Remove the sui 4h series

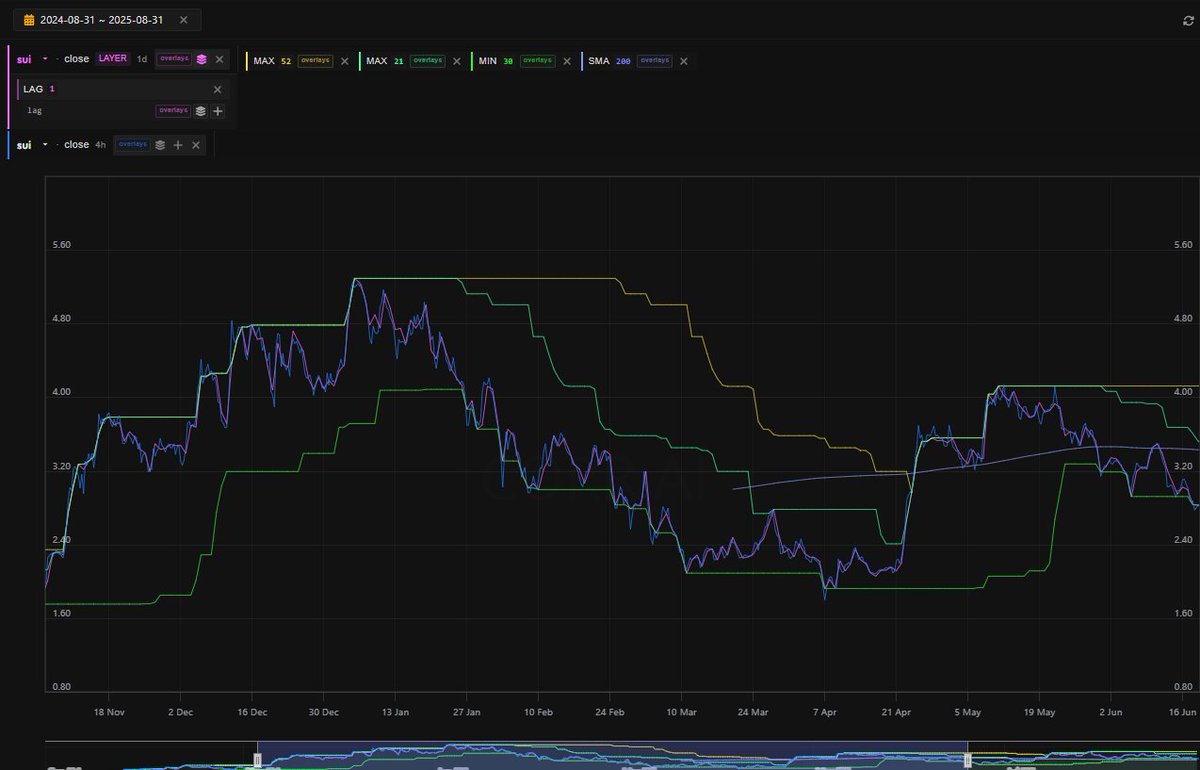tap(196, 145)
